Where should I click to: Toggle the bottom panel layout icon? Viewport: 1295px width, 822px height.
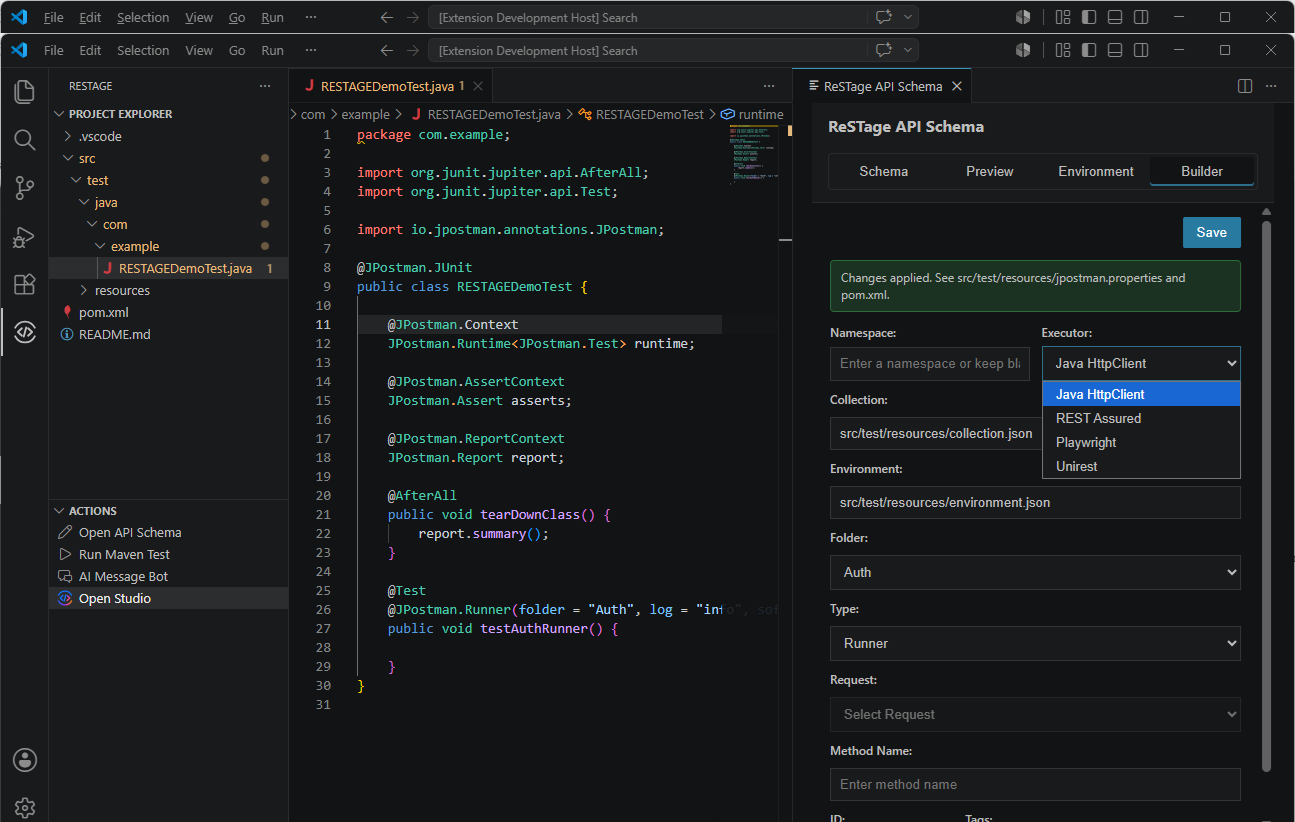pos(1115,50)
